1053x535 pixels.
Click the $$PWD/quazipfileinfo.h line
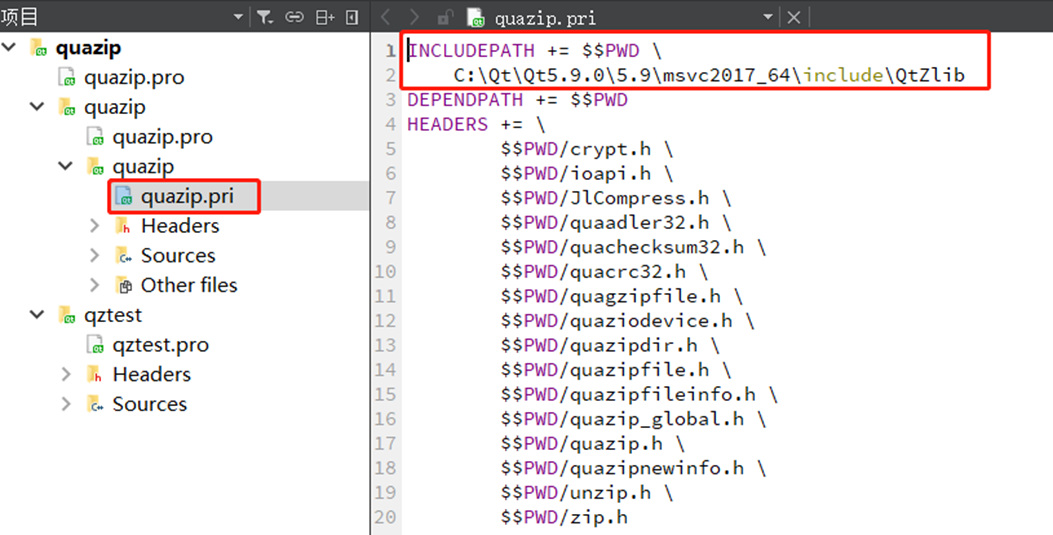pos(639,394)
